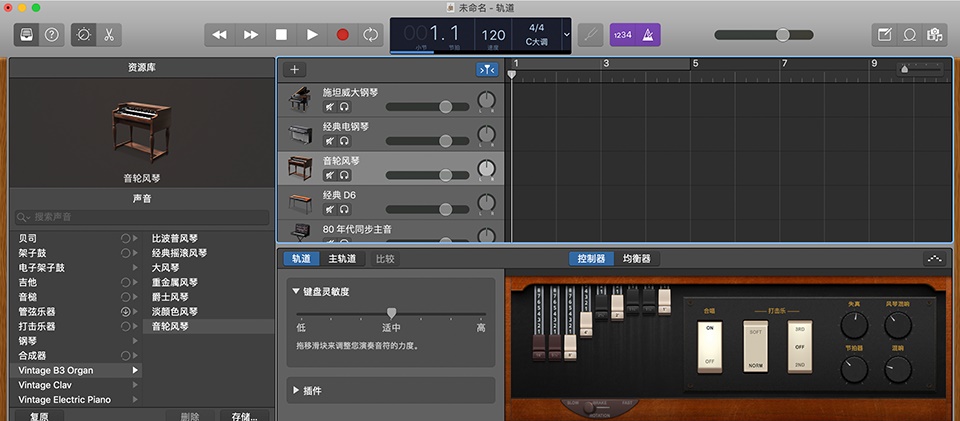Open the Editors scissors icon
The width and height of the screenshot is (960, 421).
coord(108,34)
